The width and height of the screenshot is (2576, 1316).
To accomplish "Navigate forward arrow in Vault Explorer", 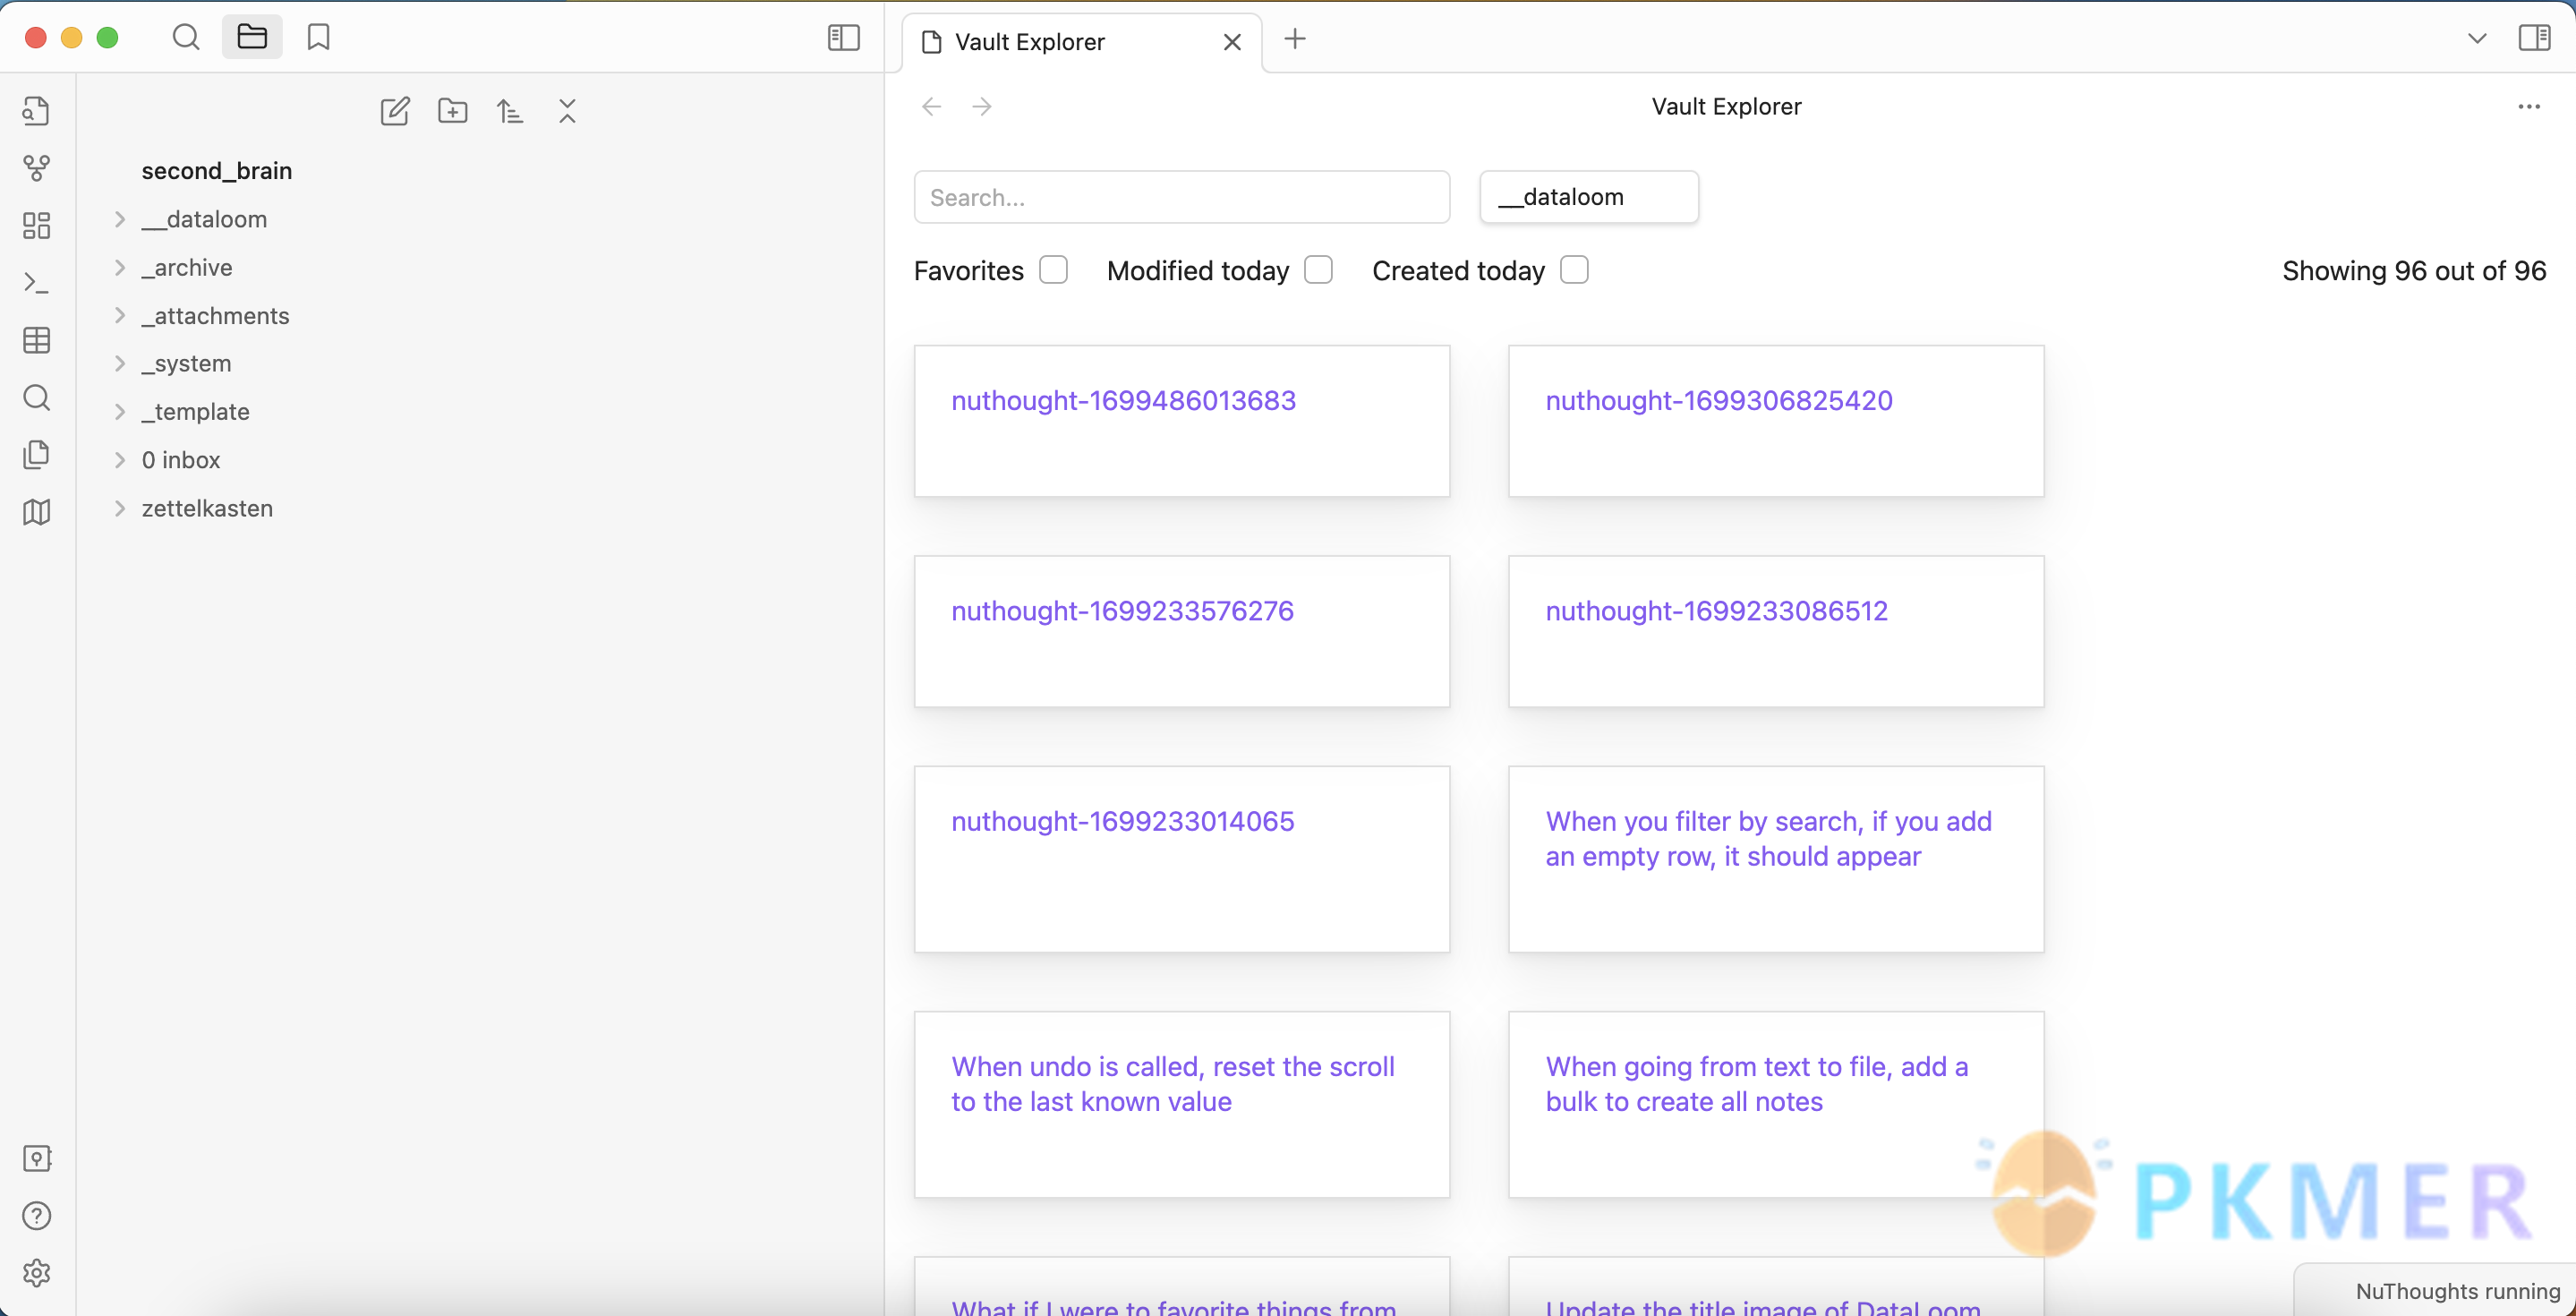I will tap(982, 107).
